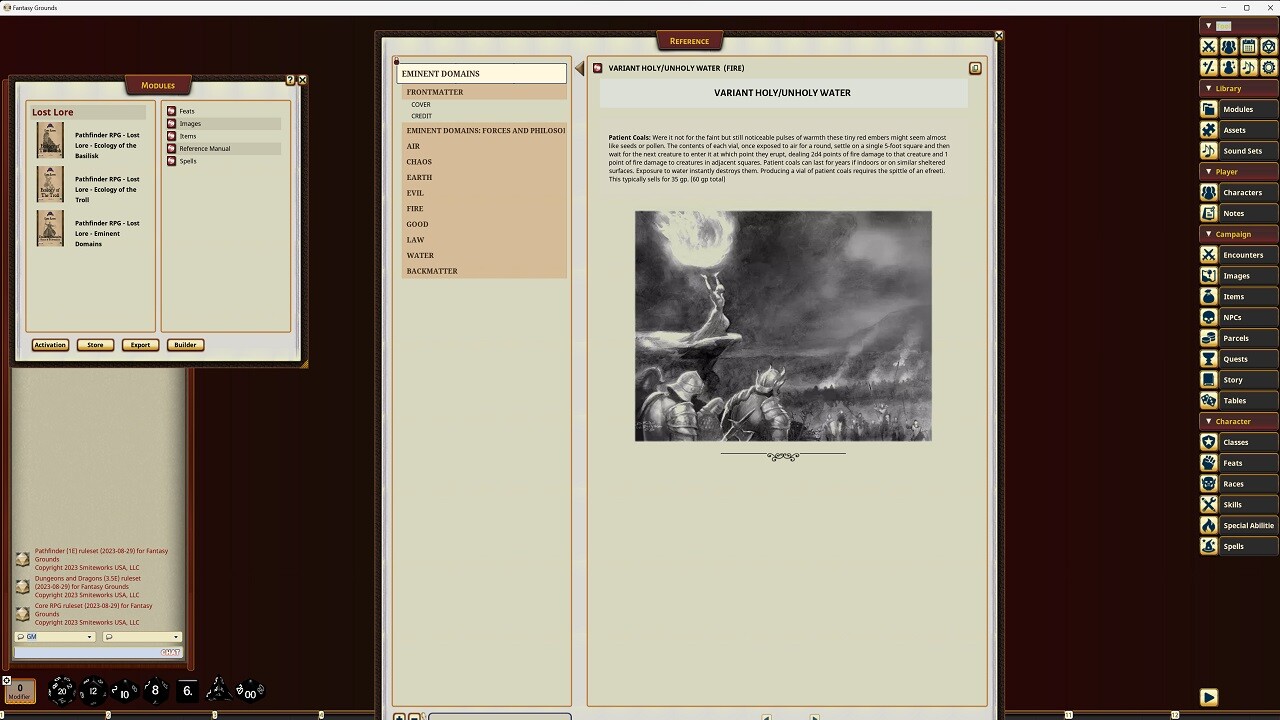Toggle the Reference Manual module content
The height and width of the screenshot is (720, 1280).
174,148
